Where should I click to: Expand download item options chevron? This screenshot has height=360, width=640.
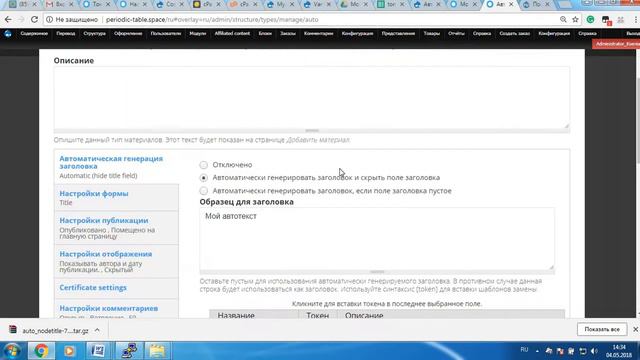[97, 330]
